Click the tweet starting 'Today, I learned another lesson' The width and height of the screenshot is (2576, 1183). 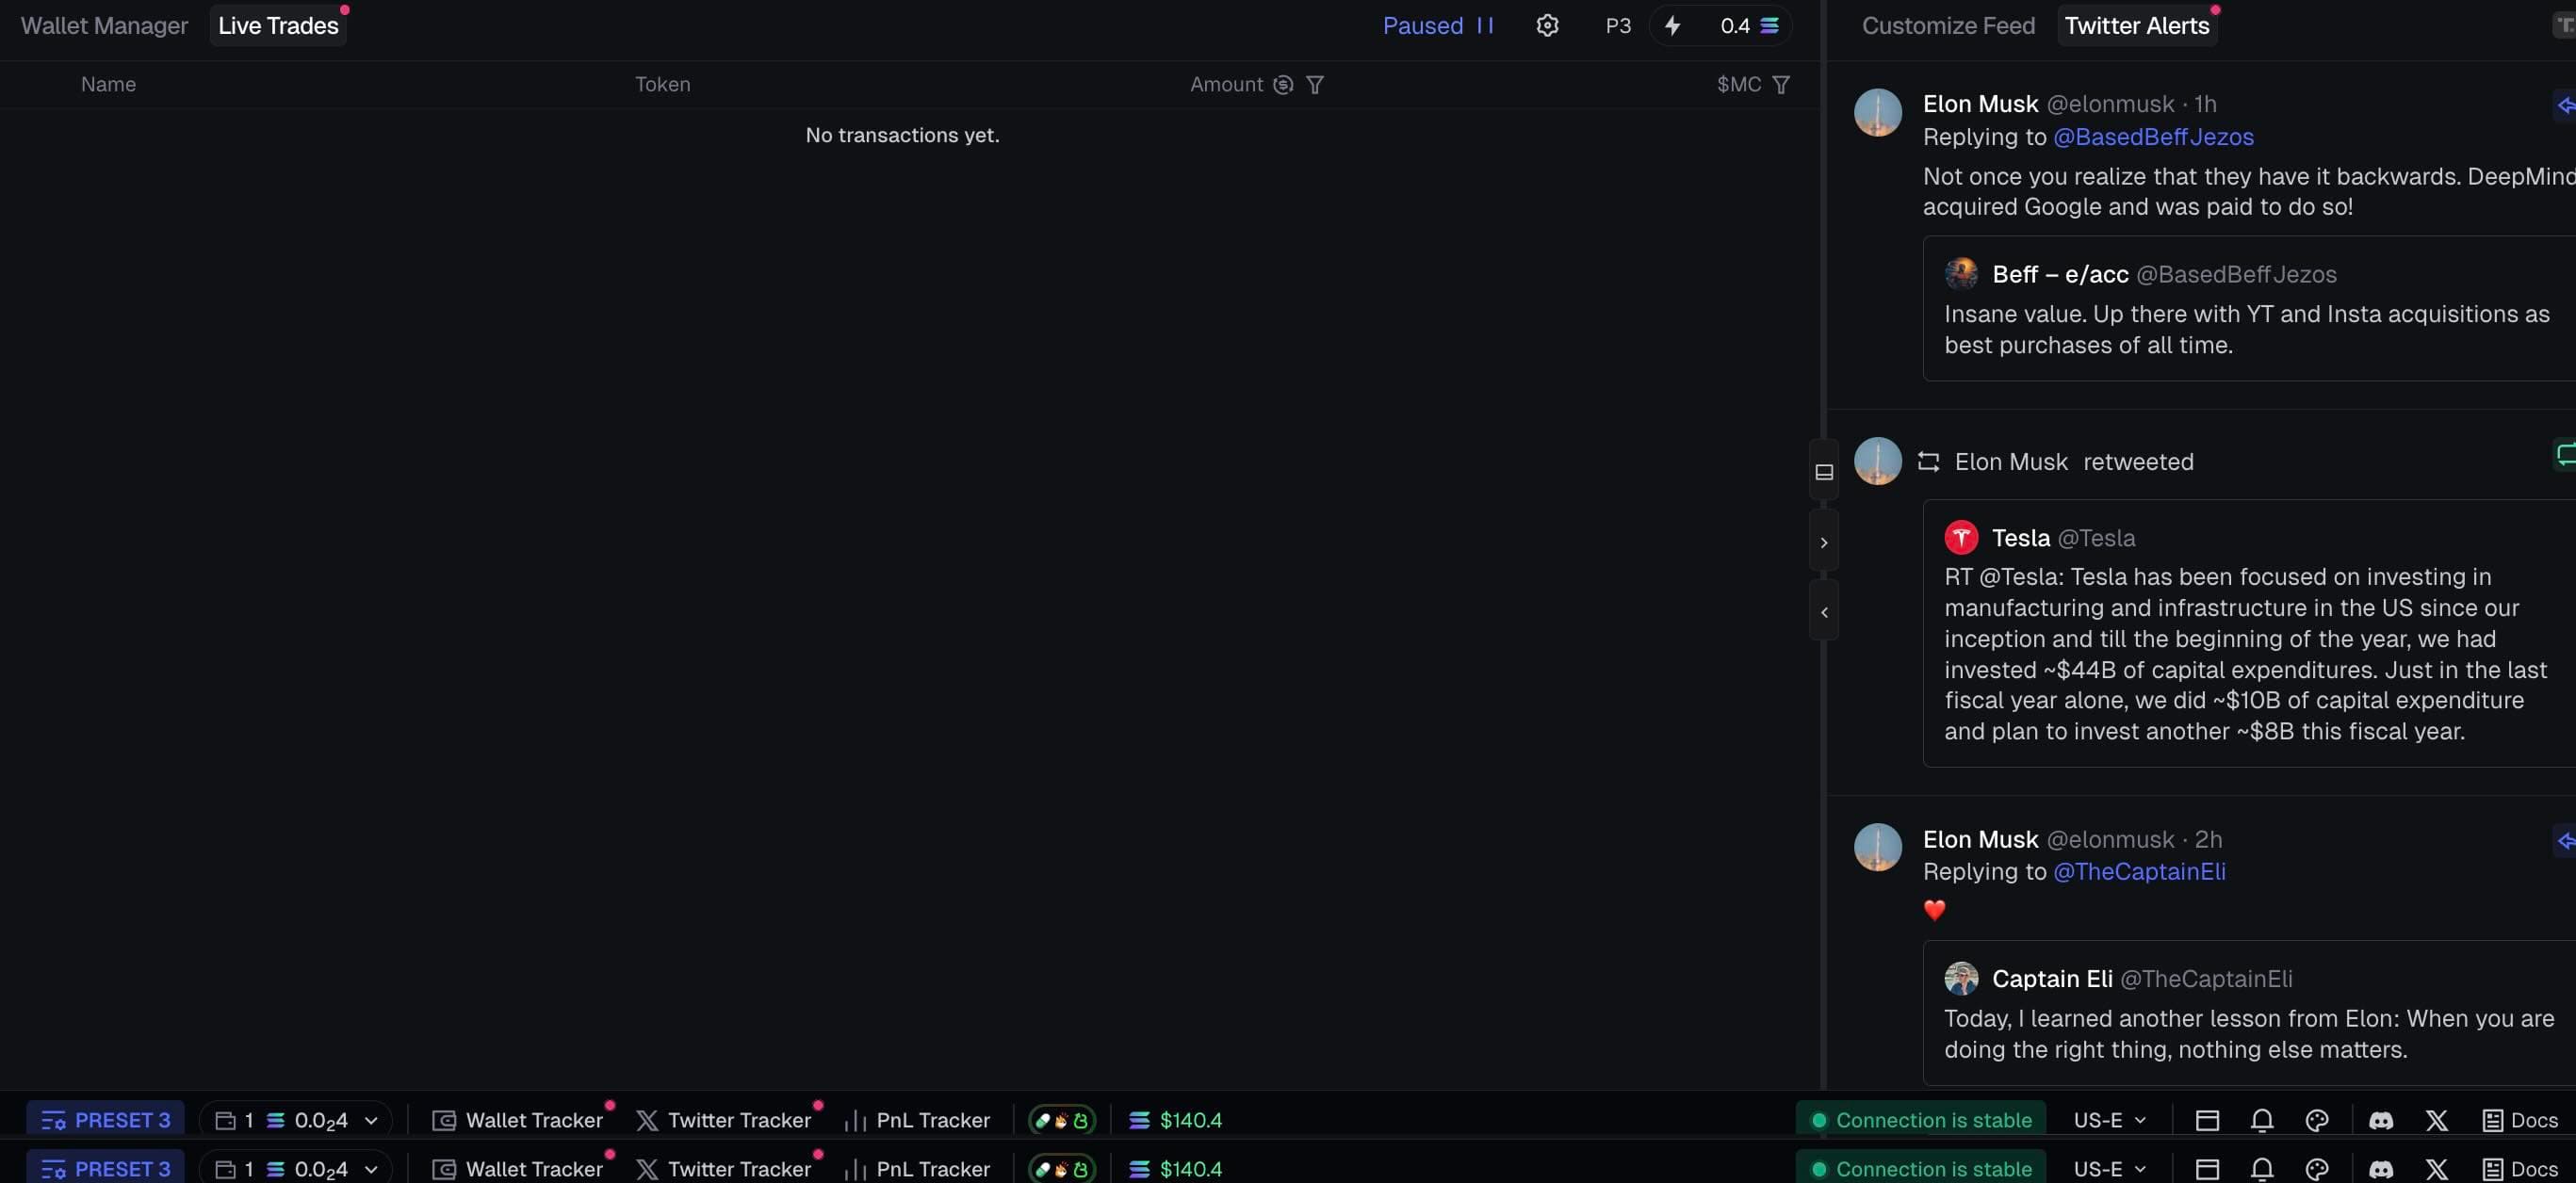pos(2249,1034)
